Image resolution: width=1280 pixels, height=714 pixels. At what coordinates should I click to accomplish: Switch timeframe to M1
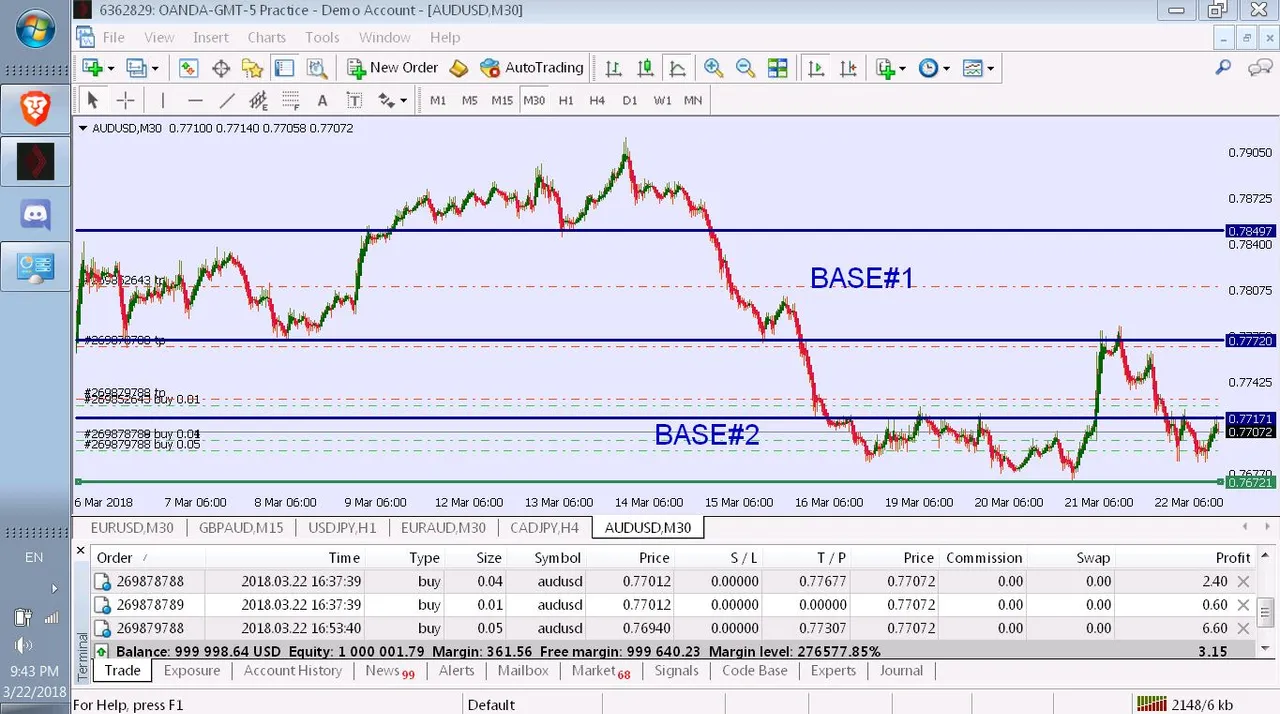point(438,100)
